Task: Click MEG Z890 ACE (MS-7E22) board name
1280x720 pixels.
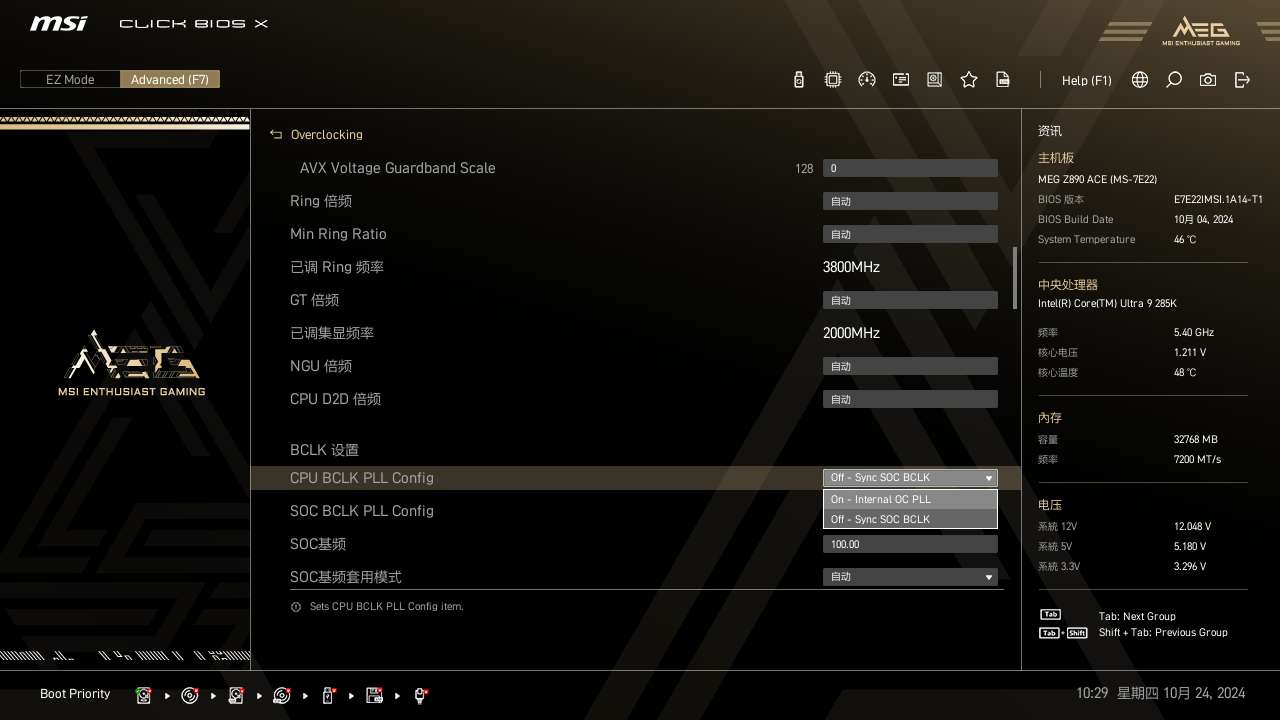Action: 1097,179
